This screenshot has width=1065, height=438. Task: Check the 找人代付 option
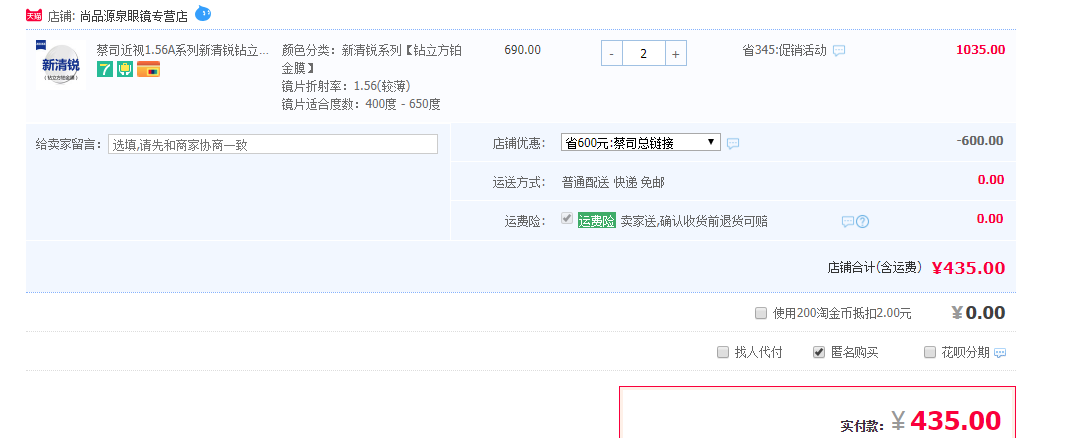point(723,352)
